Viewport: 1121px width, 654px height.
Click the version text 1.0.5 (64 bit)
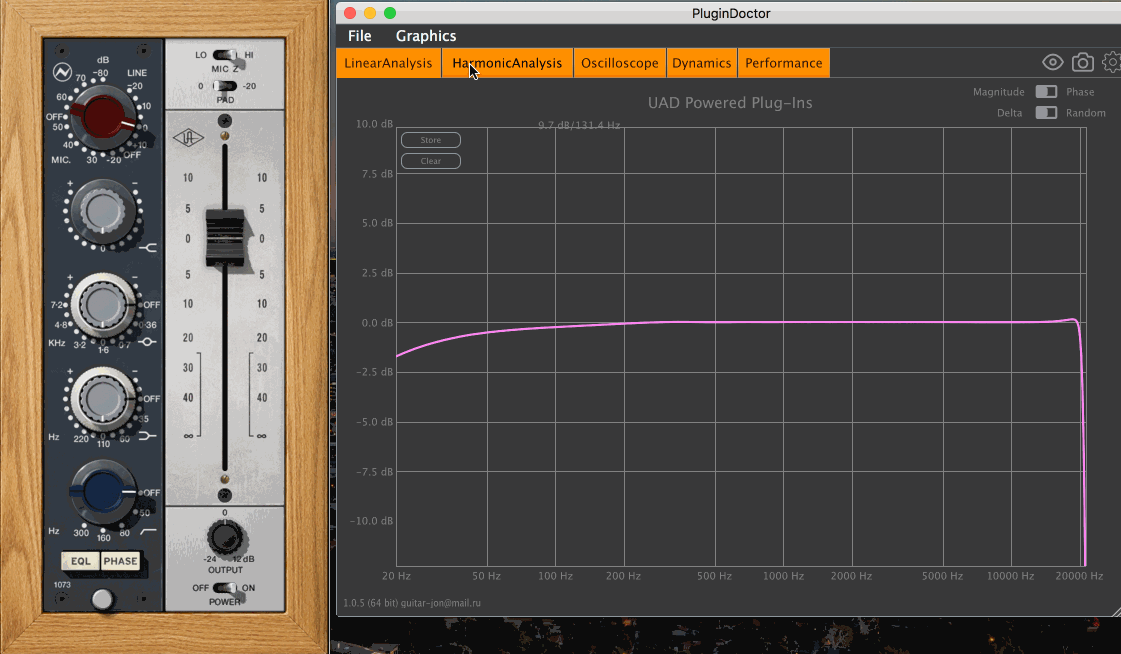click(x=370, y=603)
